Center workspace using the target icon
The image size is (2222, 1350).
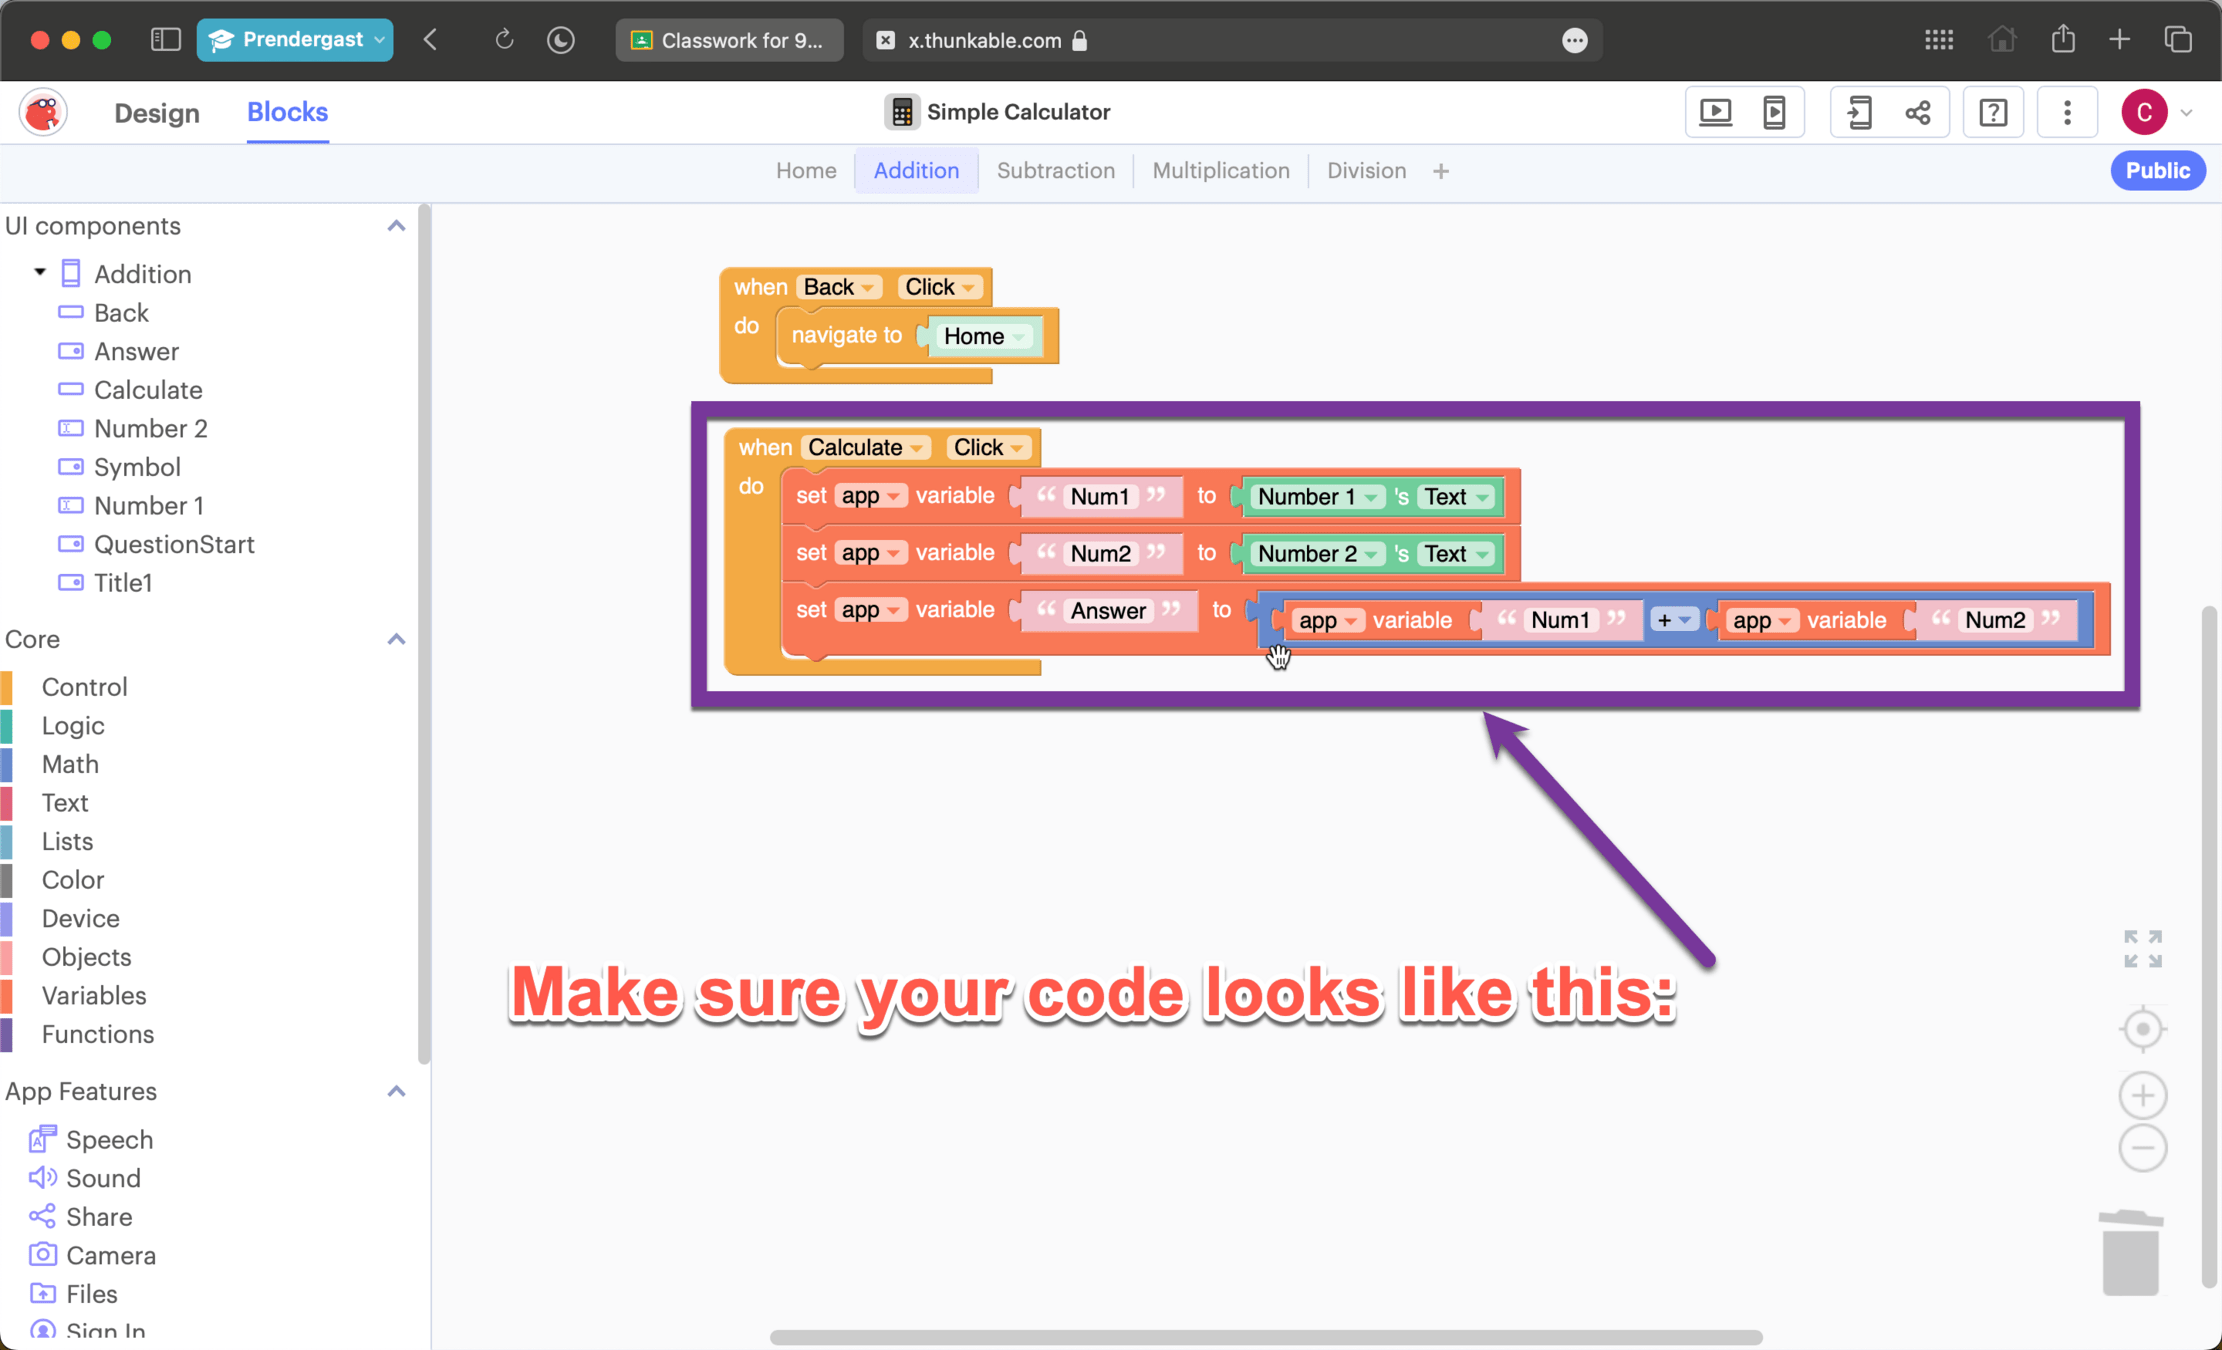point(2142,1029)
